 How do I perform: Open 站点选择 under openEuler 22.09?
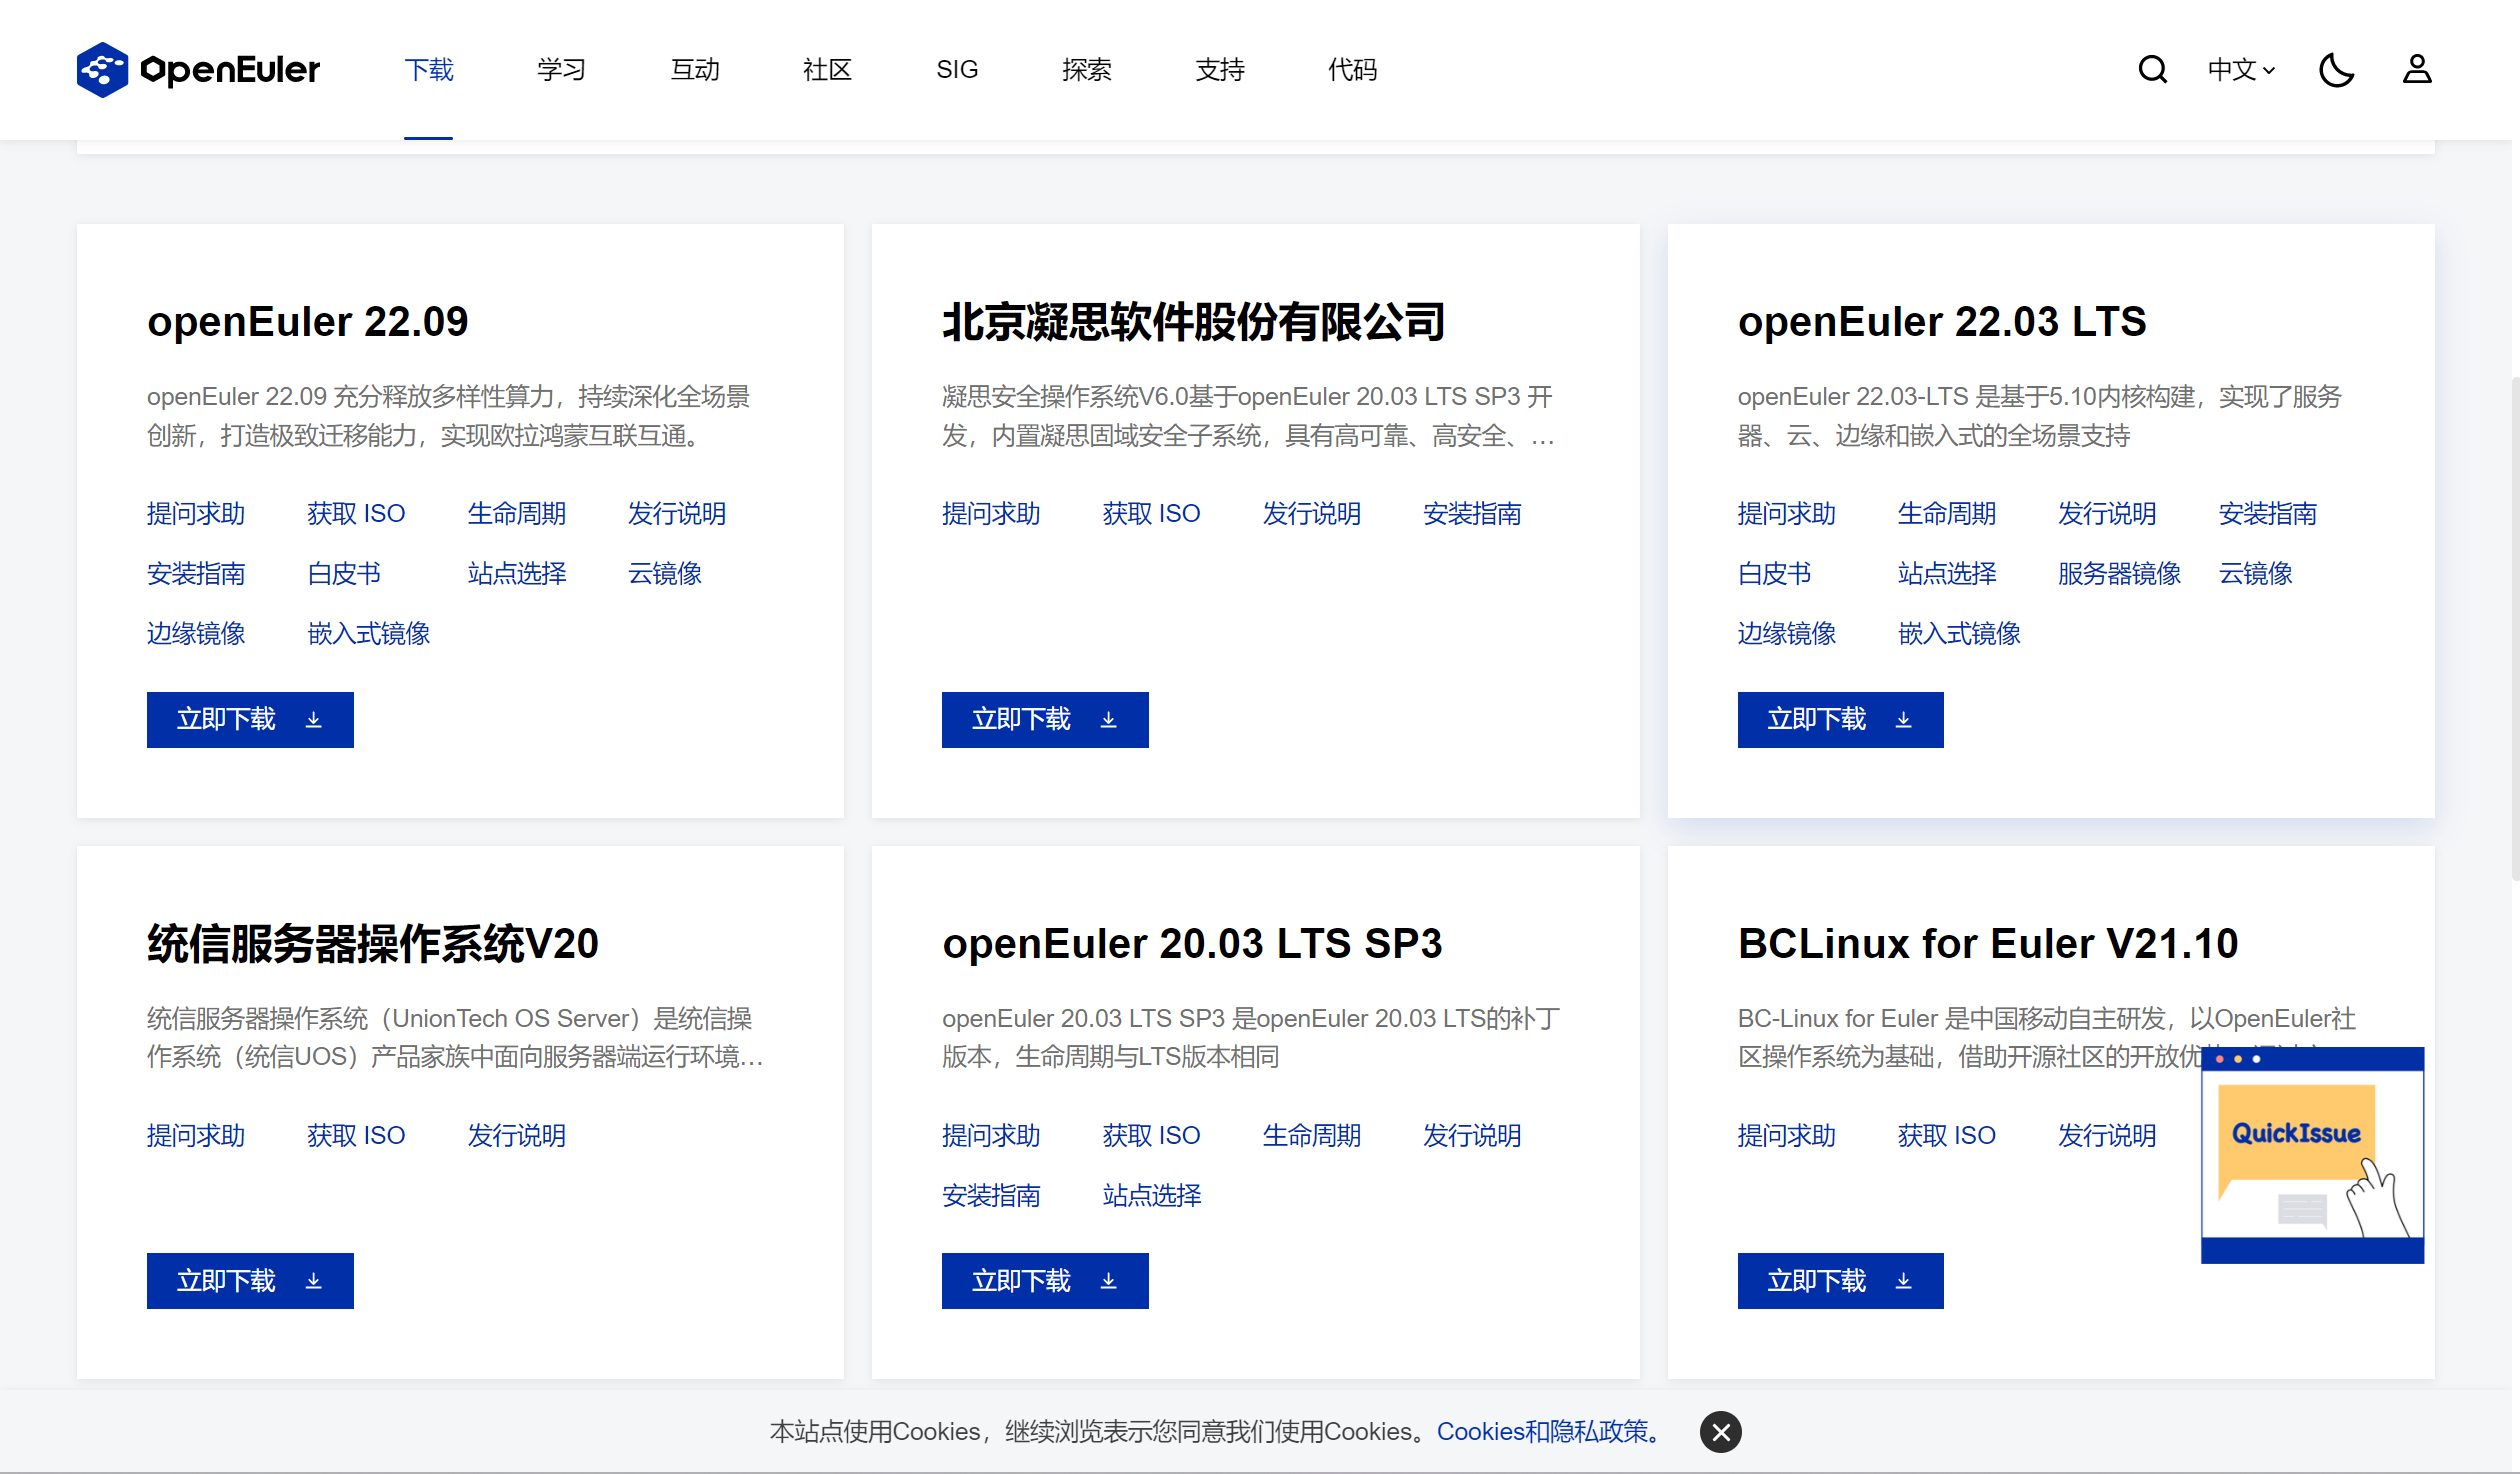tap(517, 573)
